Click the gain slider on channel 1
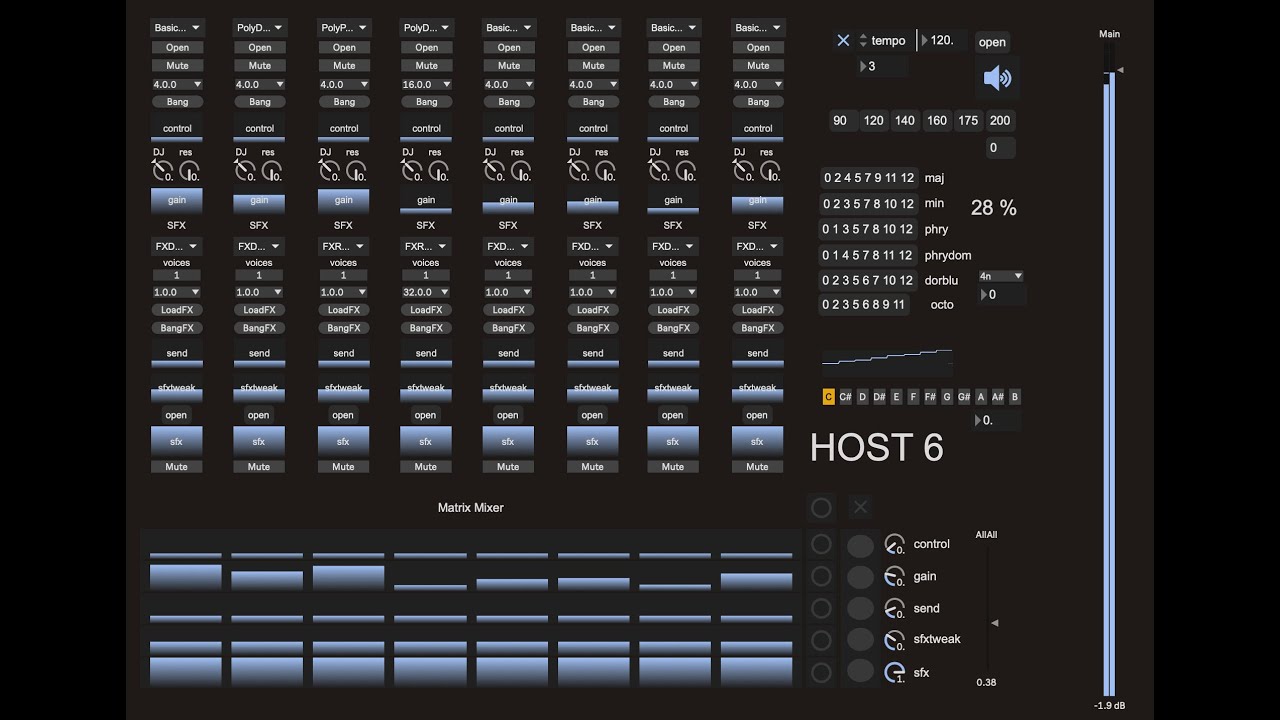 click(177, 200)
